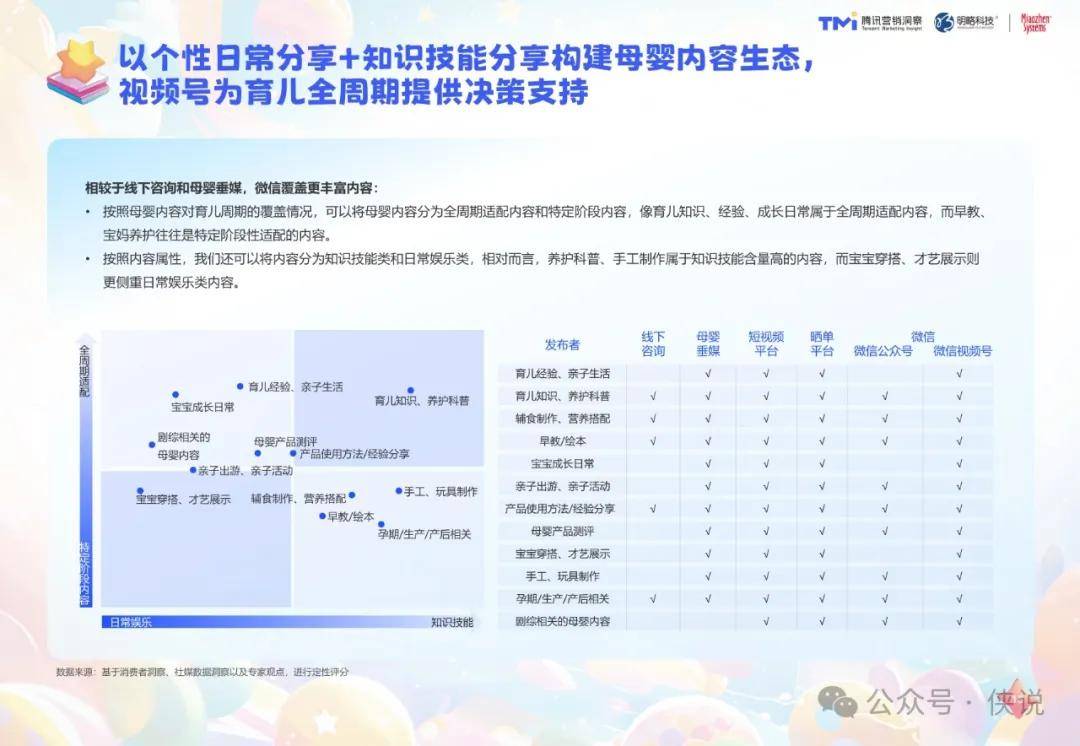Select the 宝宝成长日常 dot in the scatter chart

click(x=176, y=395)
